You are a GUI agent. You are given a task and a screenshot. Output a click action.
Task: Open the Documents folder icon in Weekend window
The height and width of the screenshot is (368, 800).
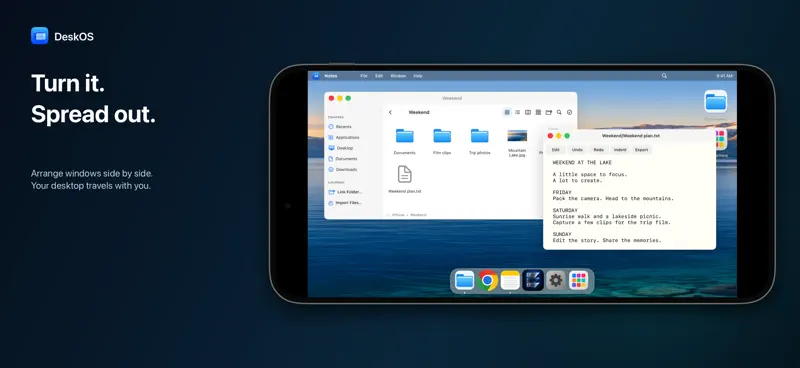point(405,136)
